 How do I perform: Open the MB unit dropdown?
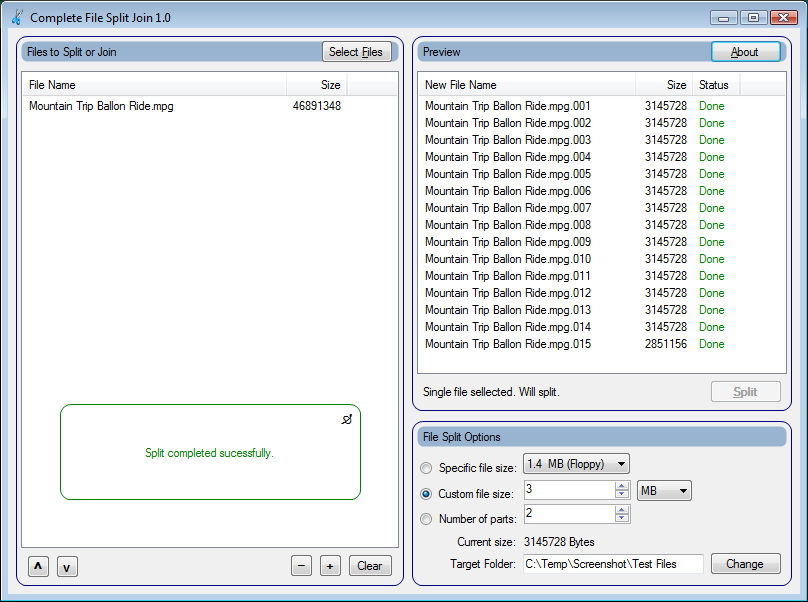point(664,491)
